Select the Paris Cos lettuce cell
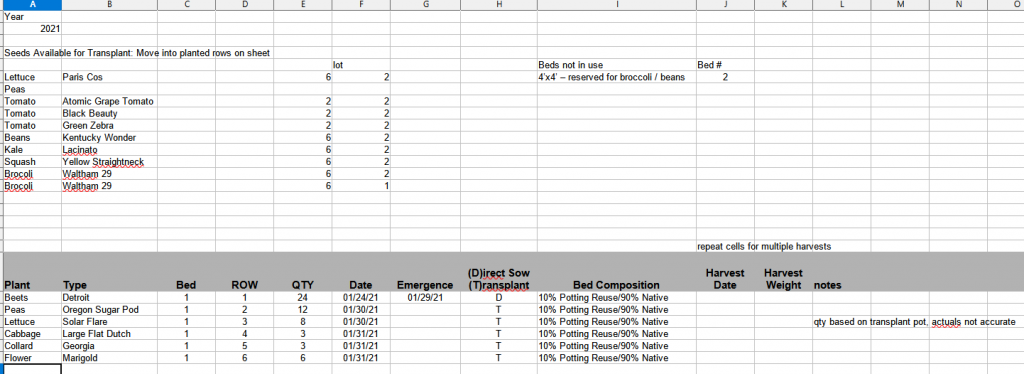 point(109,77)
